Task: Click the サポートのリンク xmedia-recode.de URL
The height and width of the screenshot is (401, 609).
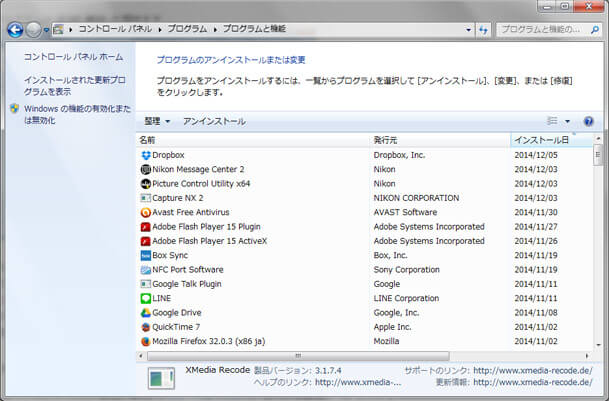Action: pyautogui.click(x=533, y=371)
